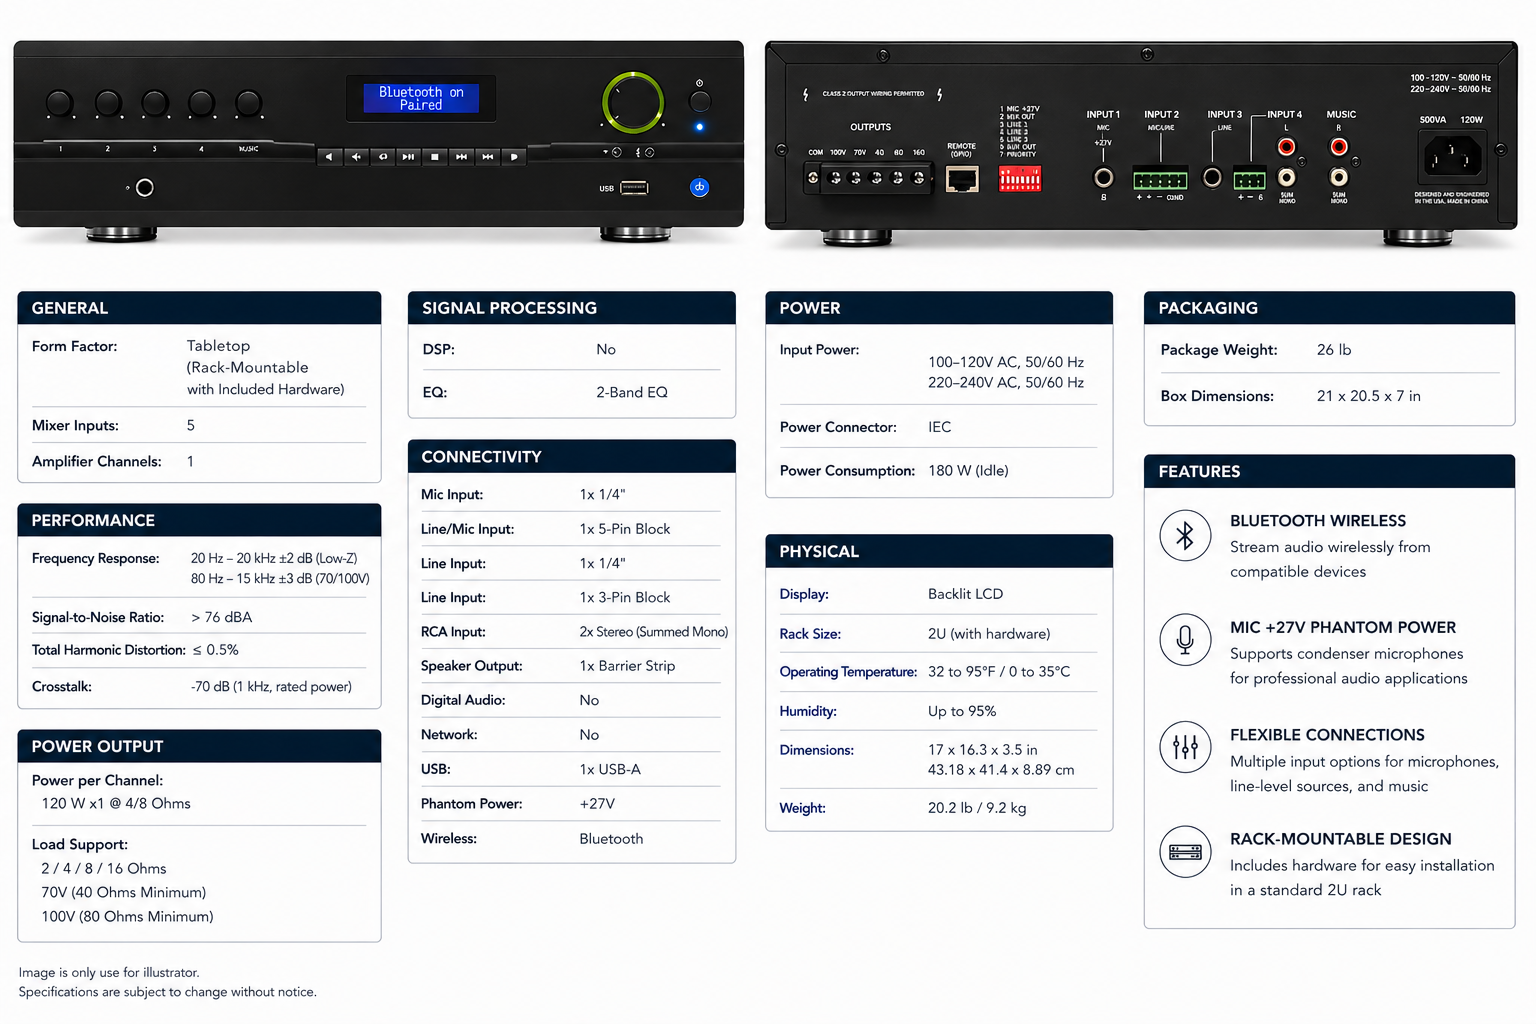Click the '> 76 dBA' signal-to-noise value
The width and height of the screenshot is (1536, 1024).
[222, 617]
